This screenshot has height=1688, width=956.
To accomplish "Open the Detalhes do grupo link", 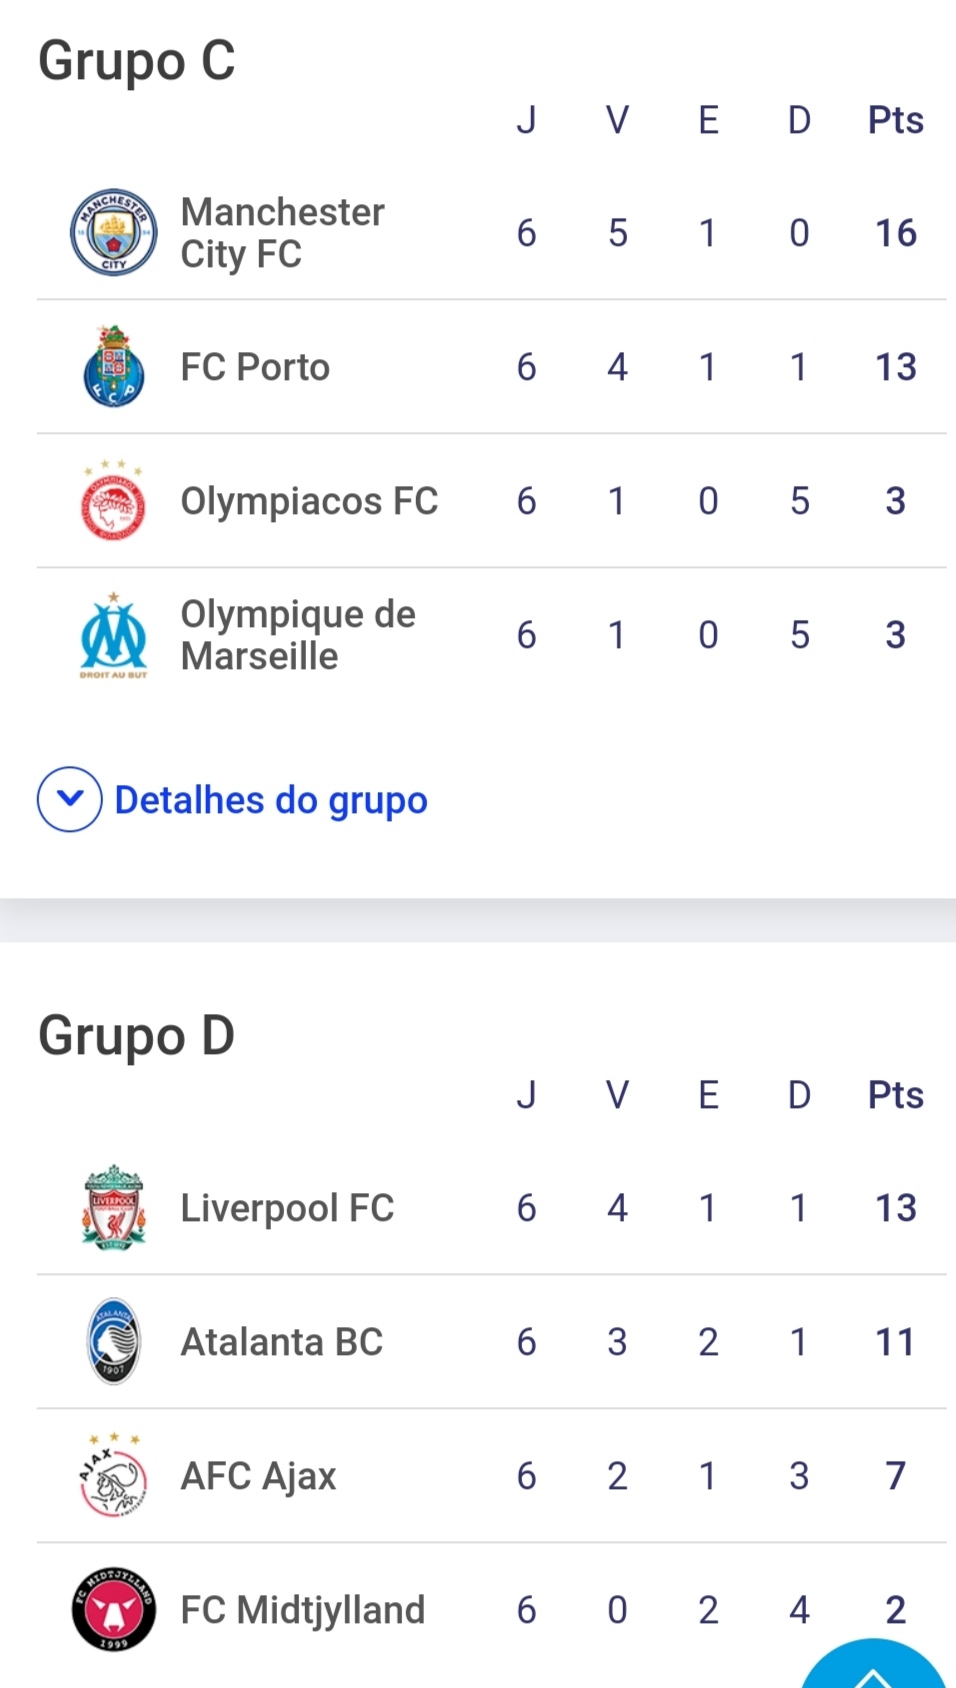I will tap(271, 800).
